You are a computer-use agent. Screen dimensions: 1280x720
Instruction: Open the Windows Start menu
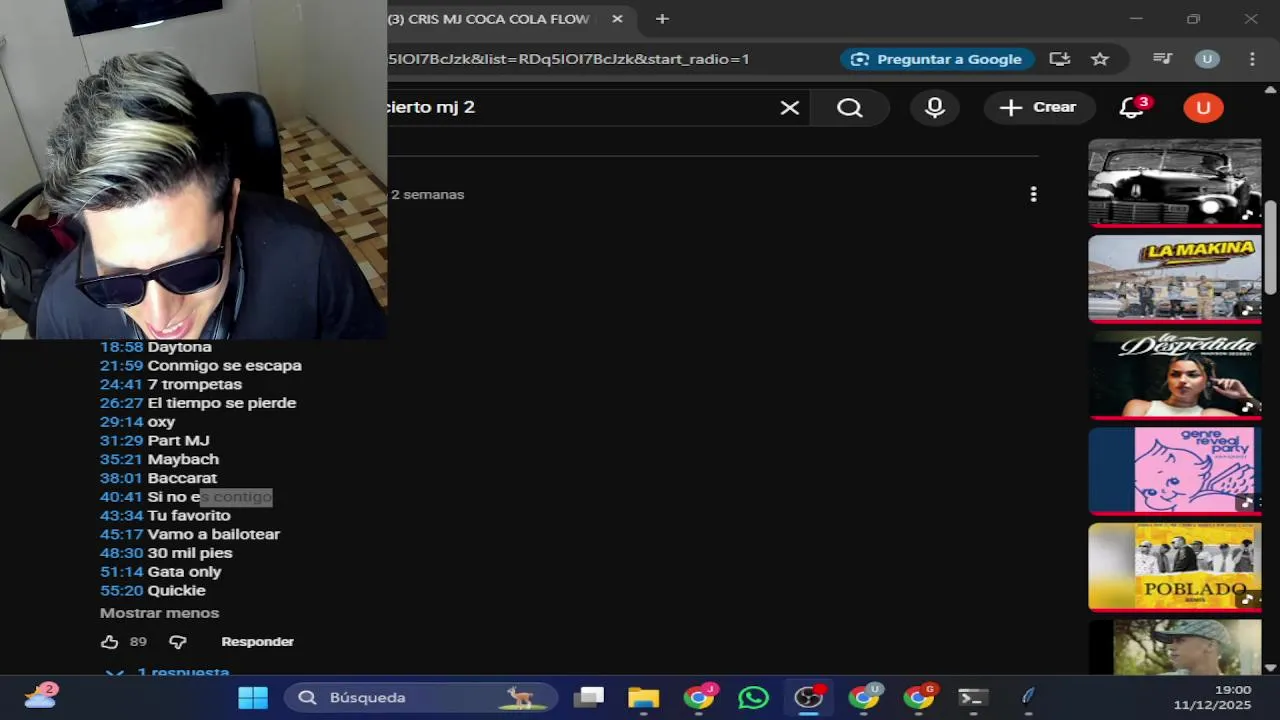(253, 697)
